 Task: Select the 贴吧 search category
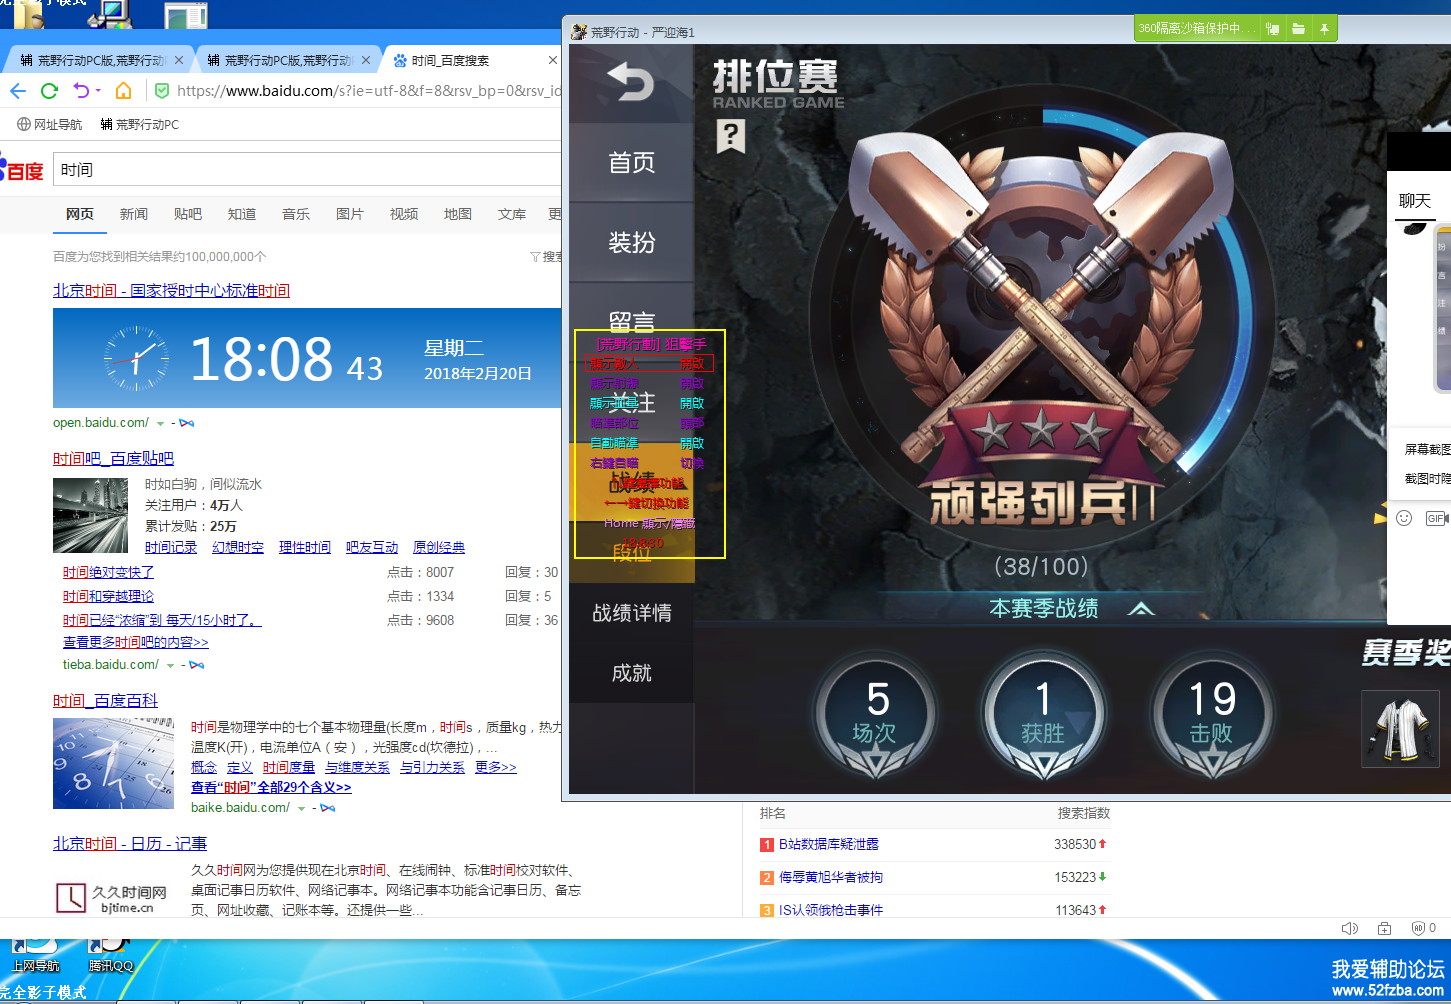click(188, 214)
